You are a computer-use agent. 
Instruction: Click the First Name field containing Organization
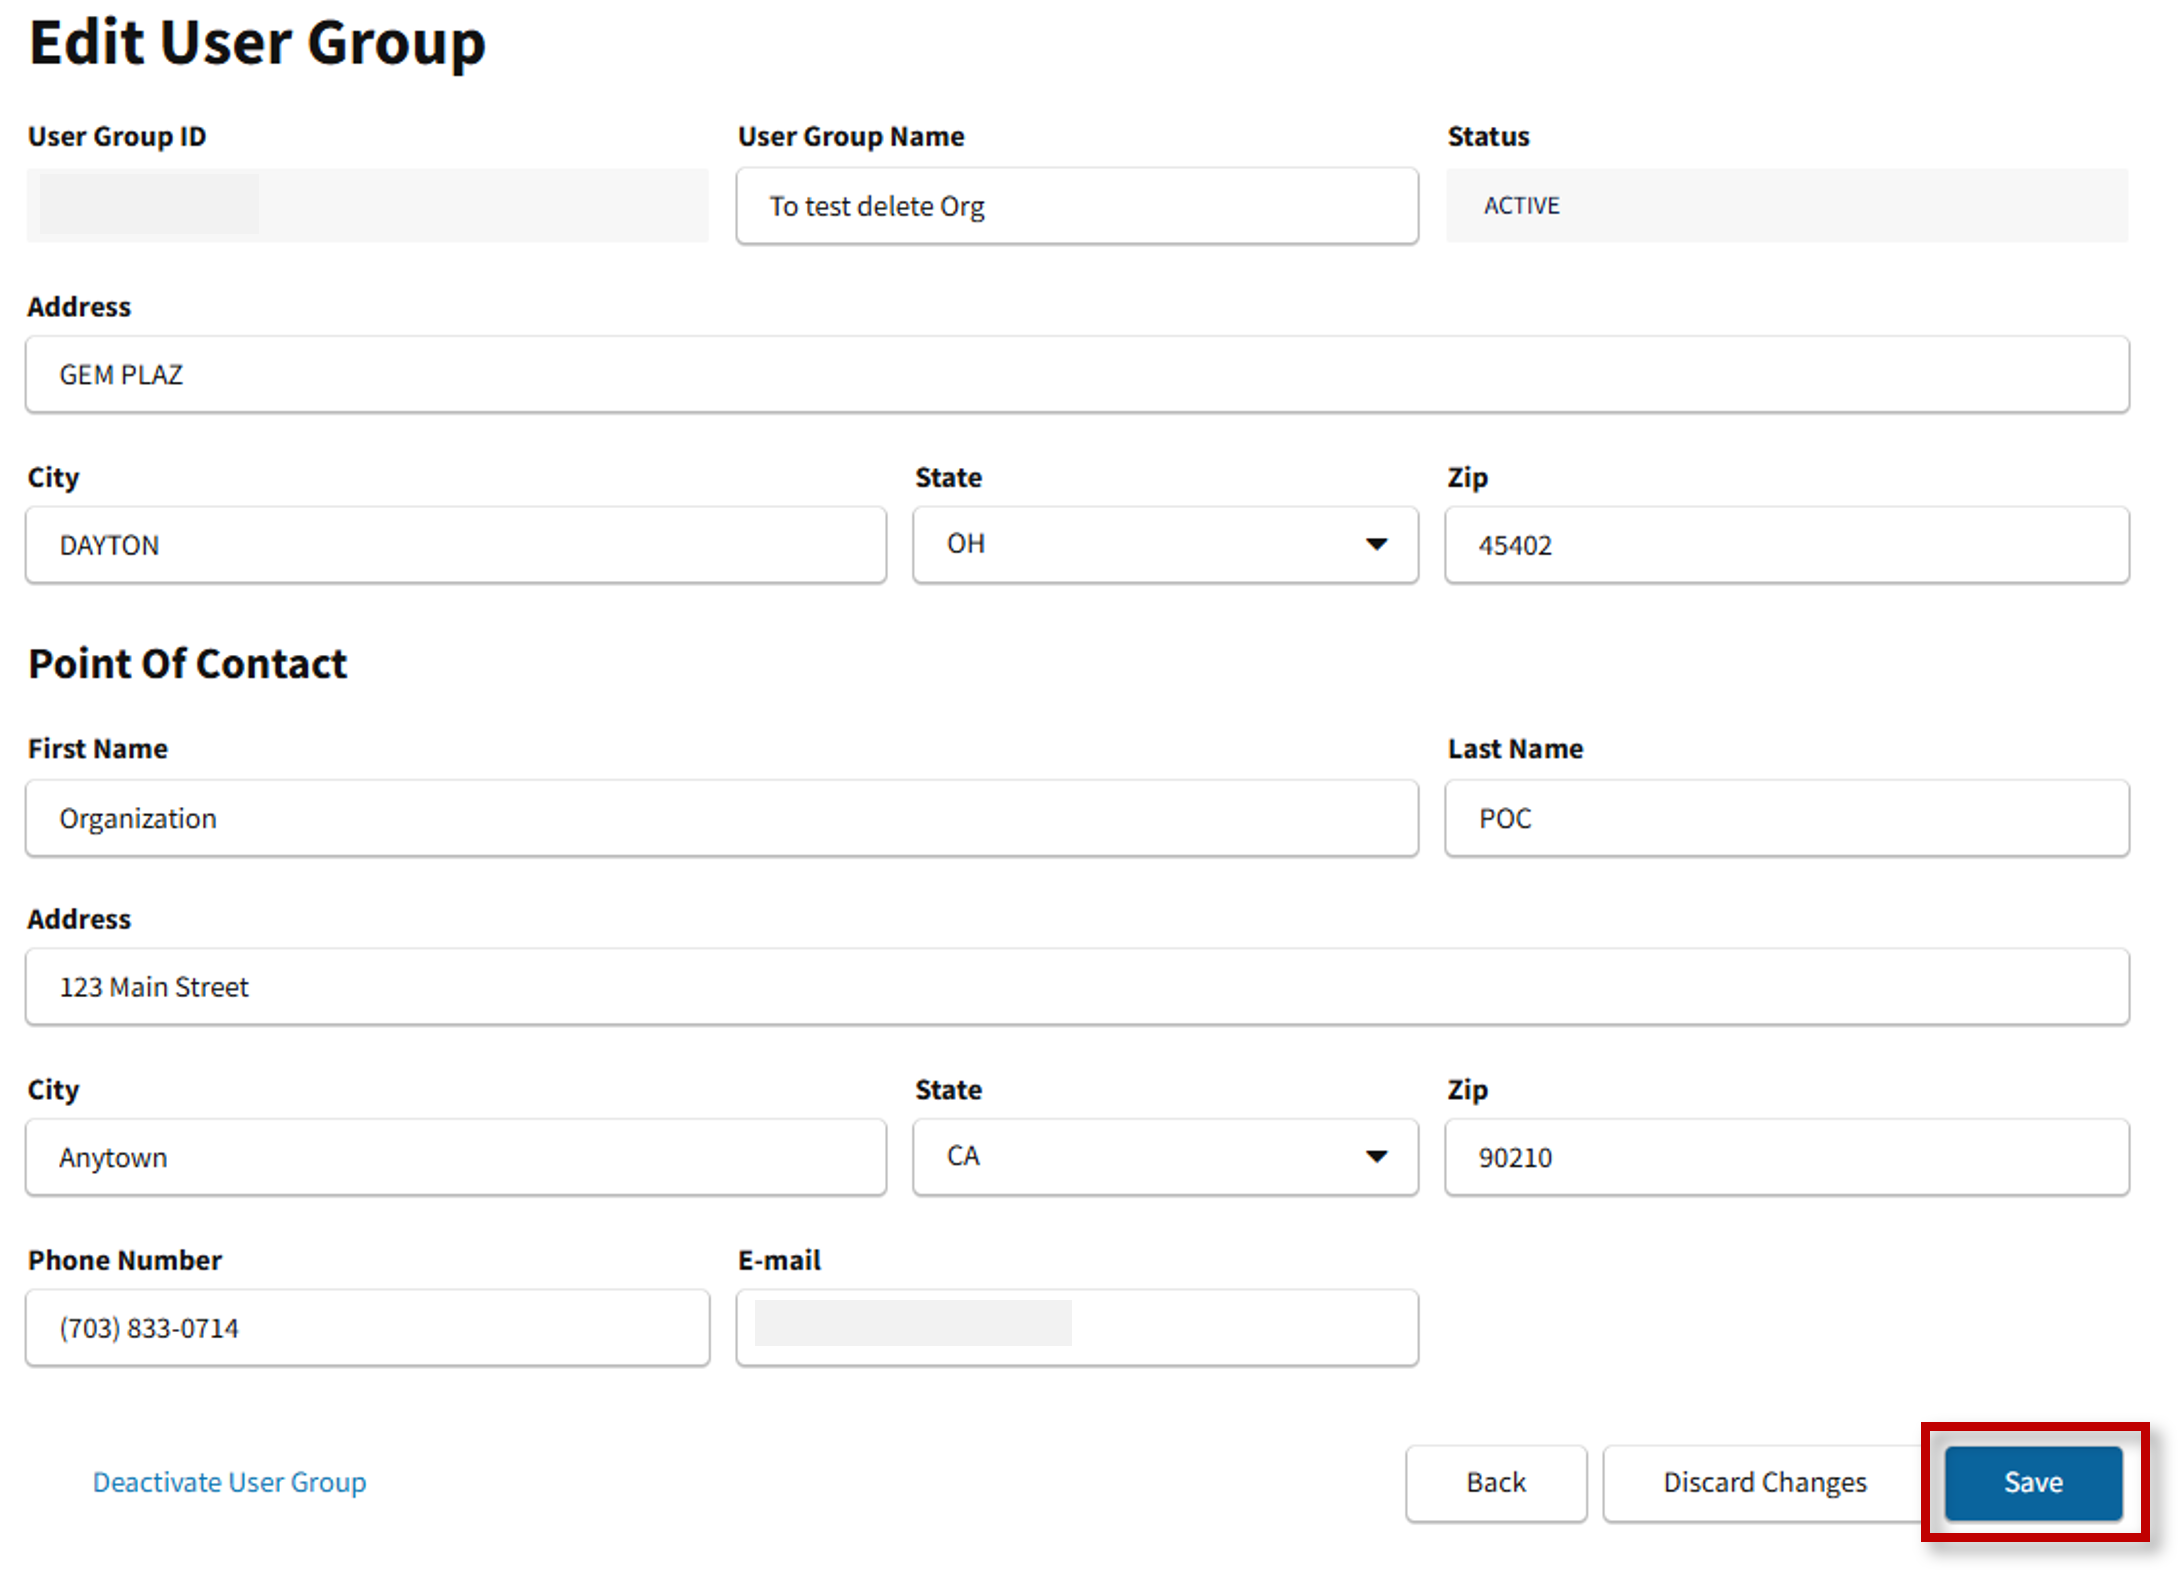pyautogui.click(x=722, y=818)
